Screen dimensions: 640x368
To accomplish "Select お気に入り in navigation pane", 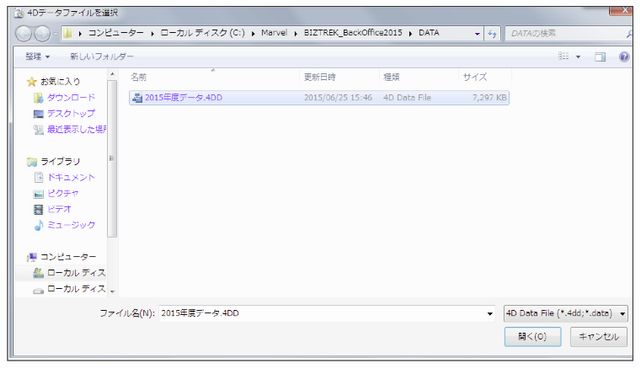I will pos(60,81).
